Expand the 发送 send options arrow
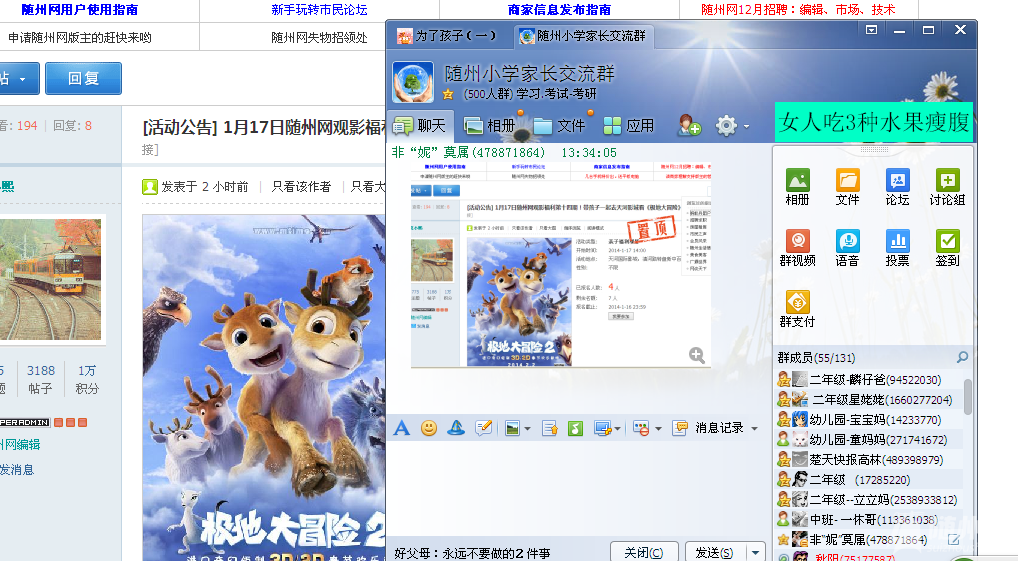The width and height of the screenshot is (1018, 561). pyautogui.click(x=756, y=553)
